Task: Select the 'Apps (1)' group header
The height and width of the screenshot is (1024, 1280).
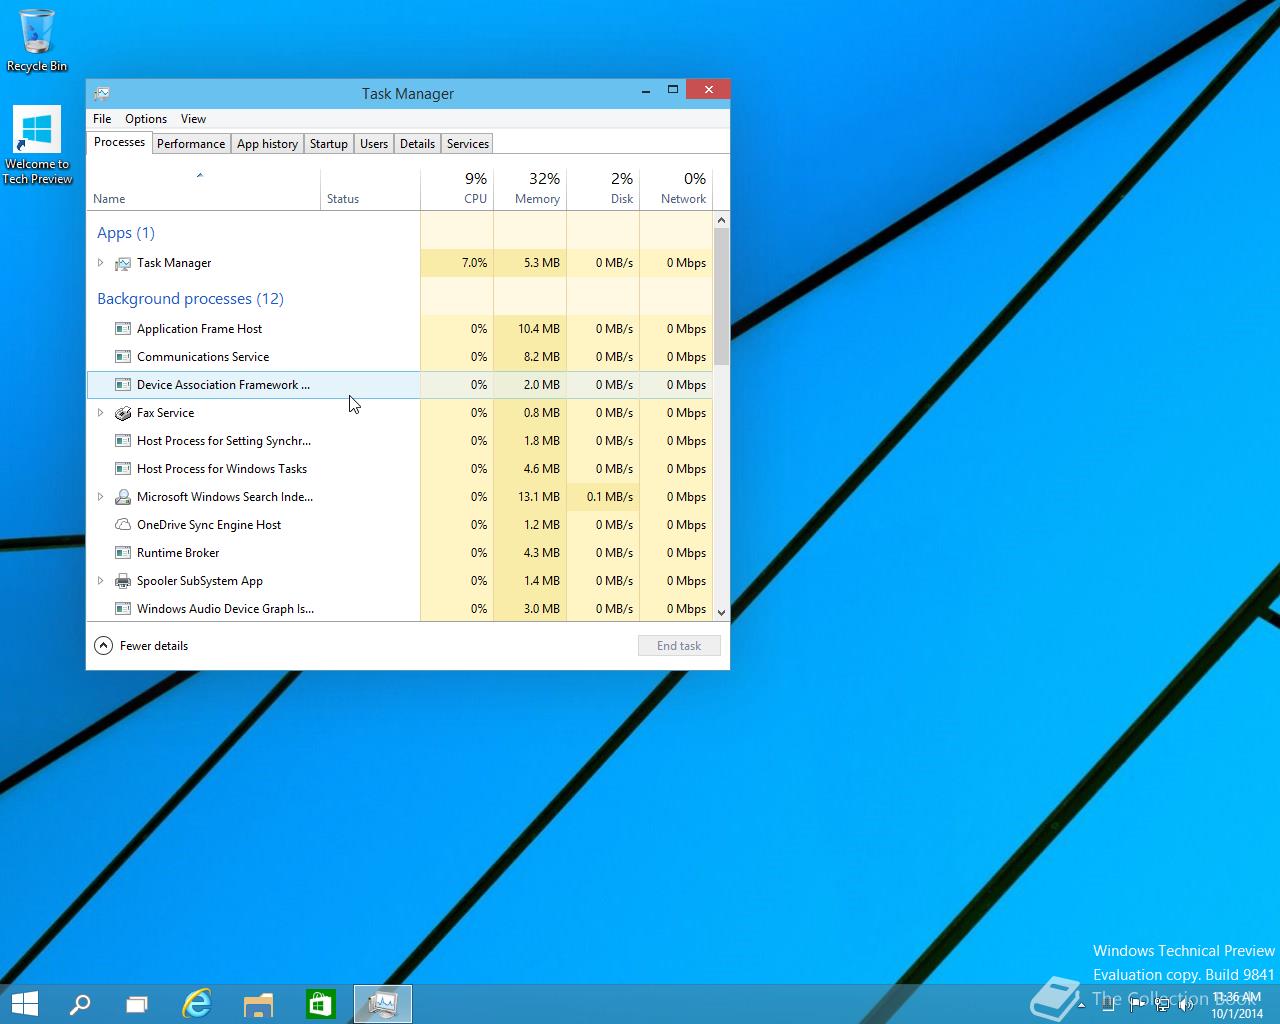Action: click(x=126, y=233)
